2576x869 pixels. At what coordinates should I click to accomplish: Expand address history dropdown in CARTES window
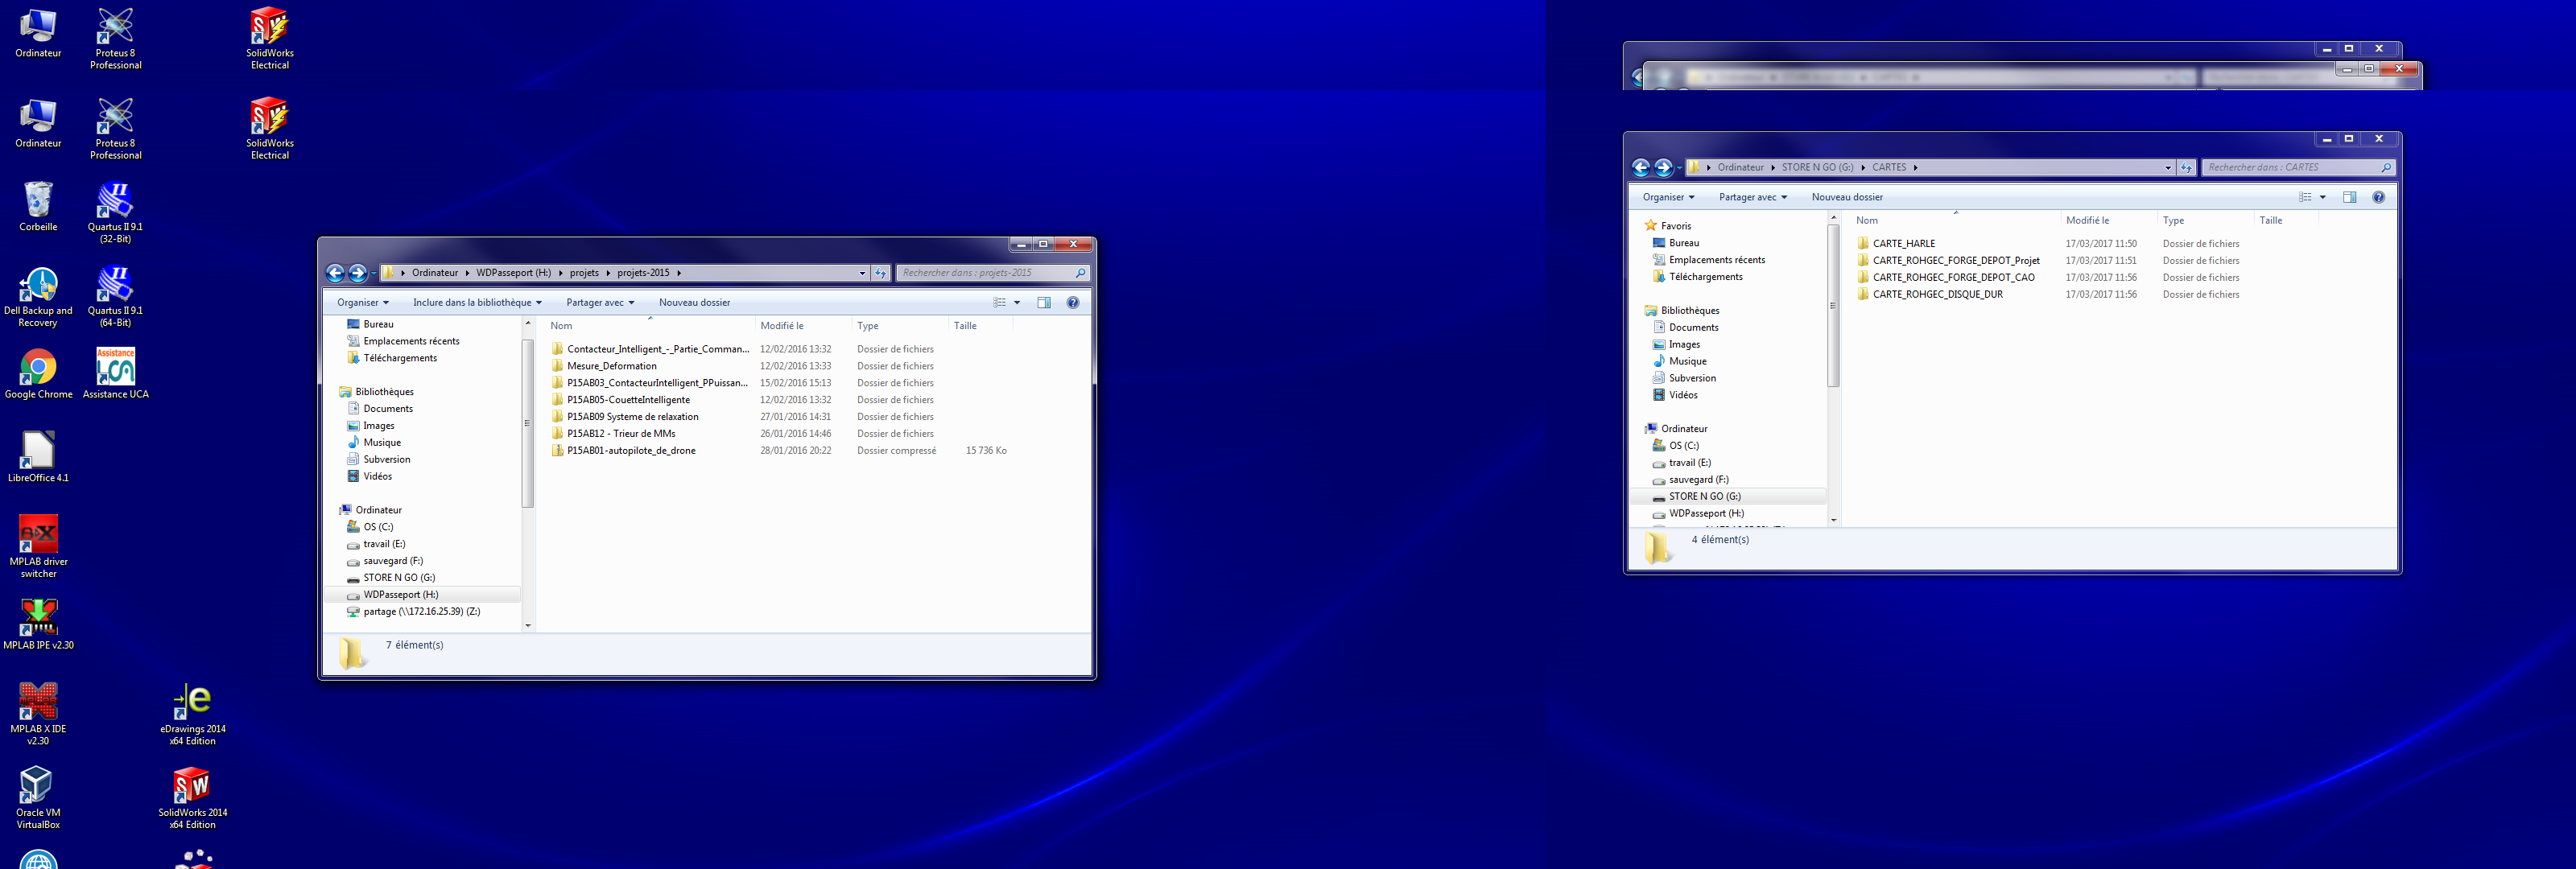[2168, 168]
